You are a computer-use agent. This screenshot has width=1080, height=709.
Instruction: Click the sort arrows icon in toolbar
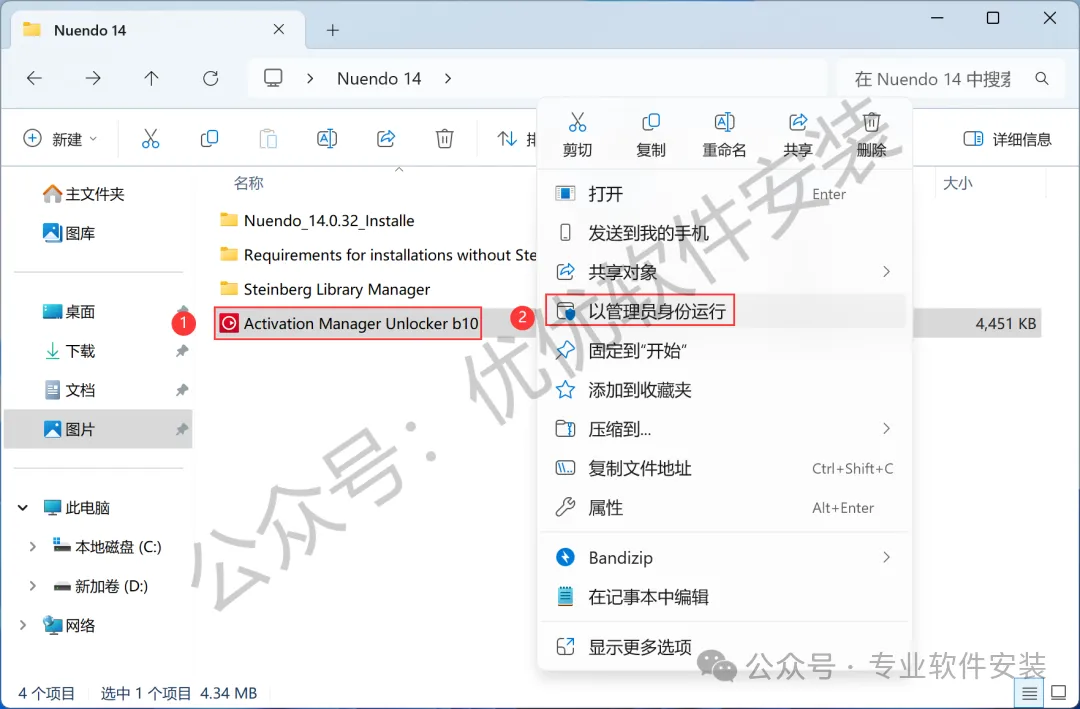point(507,138)
